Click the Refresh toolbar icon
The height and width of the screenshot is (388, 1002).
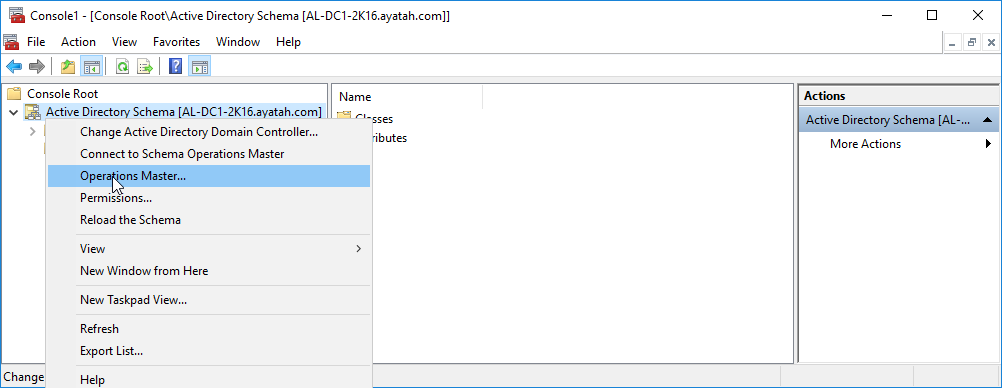pyautogui.click(x=122, y=66)
